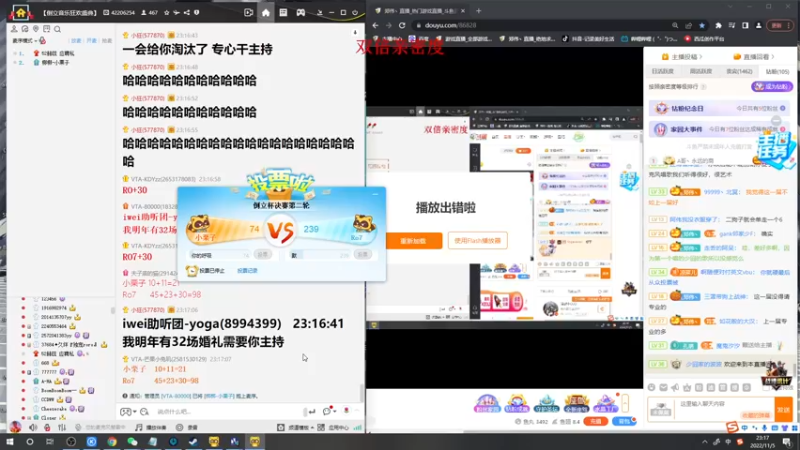Open Google Chrome from the Windows taskbar
This screenshot has height=450, width=800.
pyautogui.click(x=112, y=441)
